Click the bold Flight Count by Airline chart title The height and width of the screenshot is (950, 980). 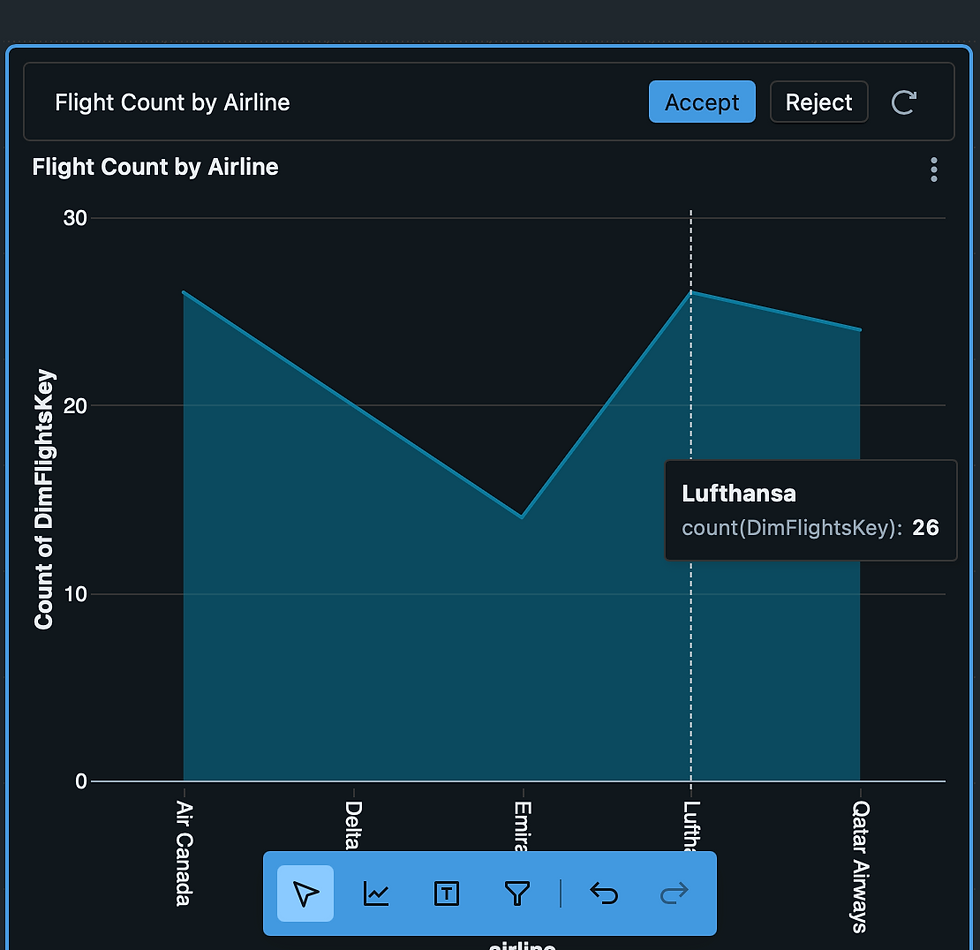click(155, 167)
